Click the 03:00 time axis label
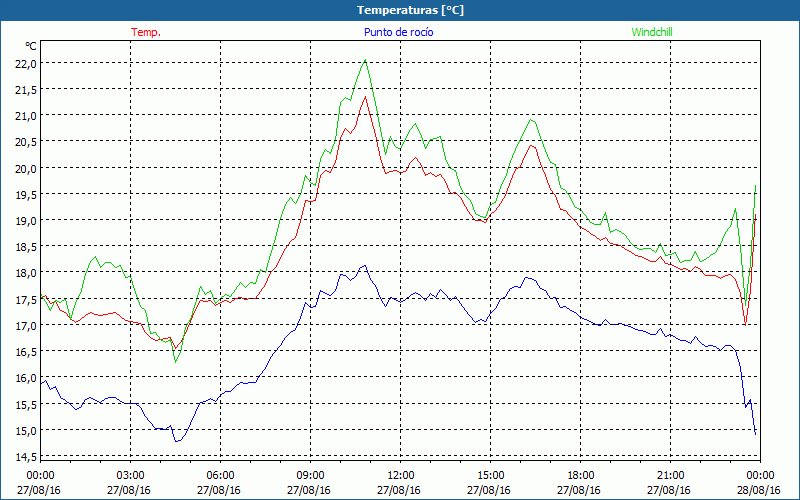This screenshot has height=500, width=800. point(131,476)
